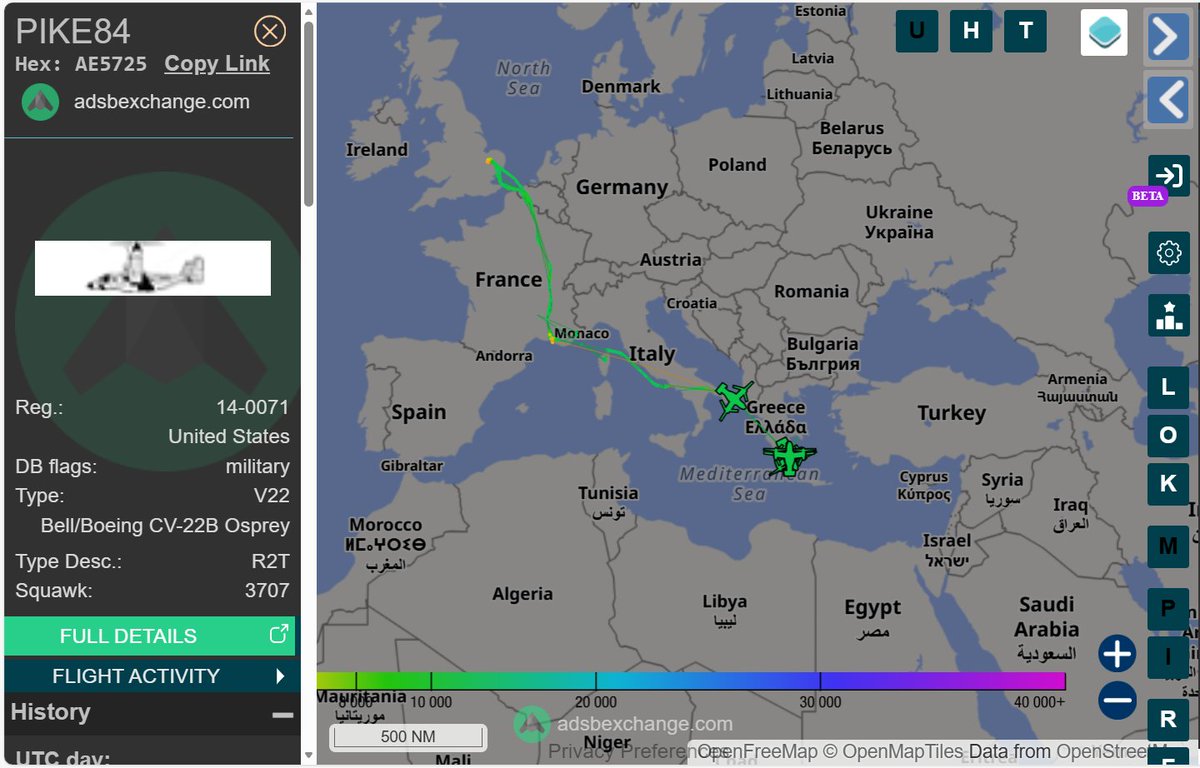Image resolution: width=1200 pixels, height=768 pixels.
Task: Click the adsbexchange.com logo in sidebar
Action: pos(41,102)
